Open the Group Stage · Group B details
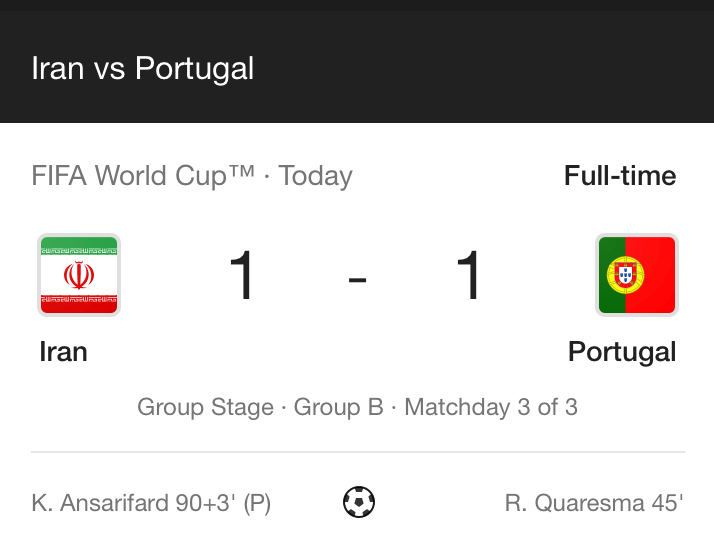The width and height of the screenshot is (714, 560). pyautogui.click(x=260, y=407)
